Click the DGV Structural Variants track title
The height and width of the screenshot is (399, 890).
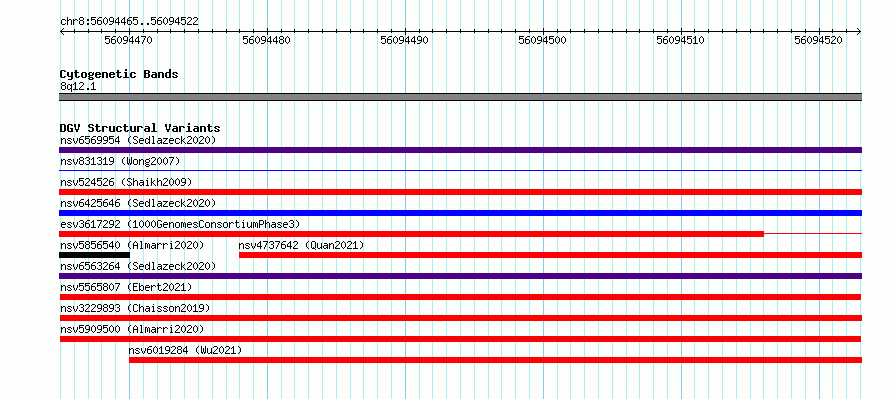(140, 128)
